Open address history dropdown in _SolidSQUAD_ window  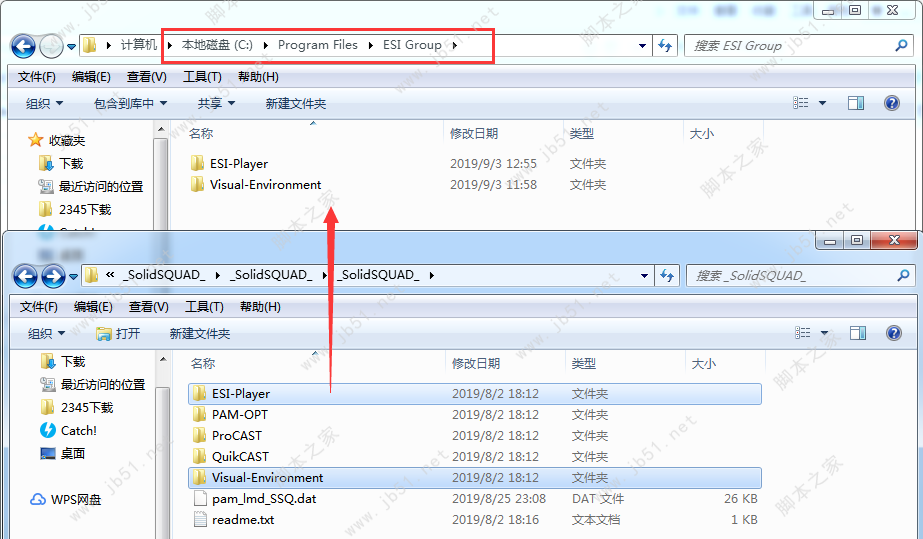coord(644,275)
